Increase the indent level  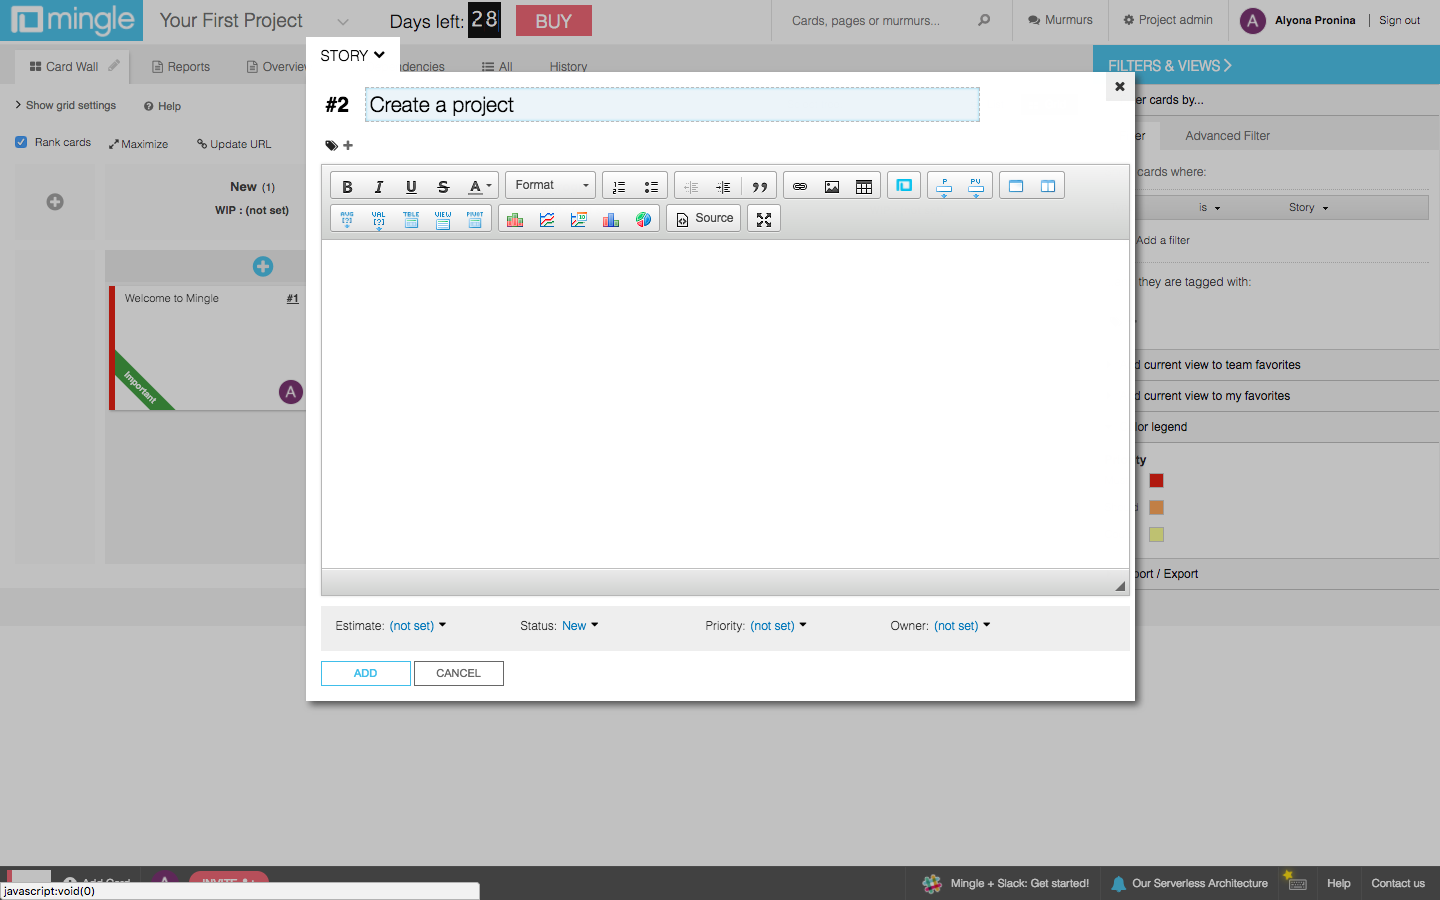click(x=723, y=186)
